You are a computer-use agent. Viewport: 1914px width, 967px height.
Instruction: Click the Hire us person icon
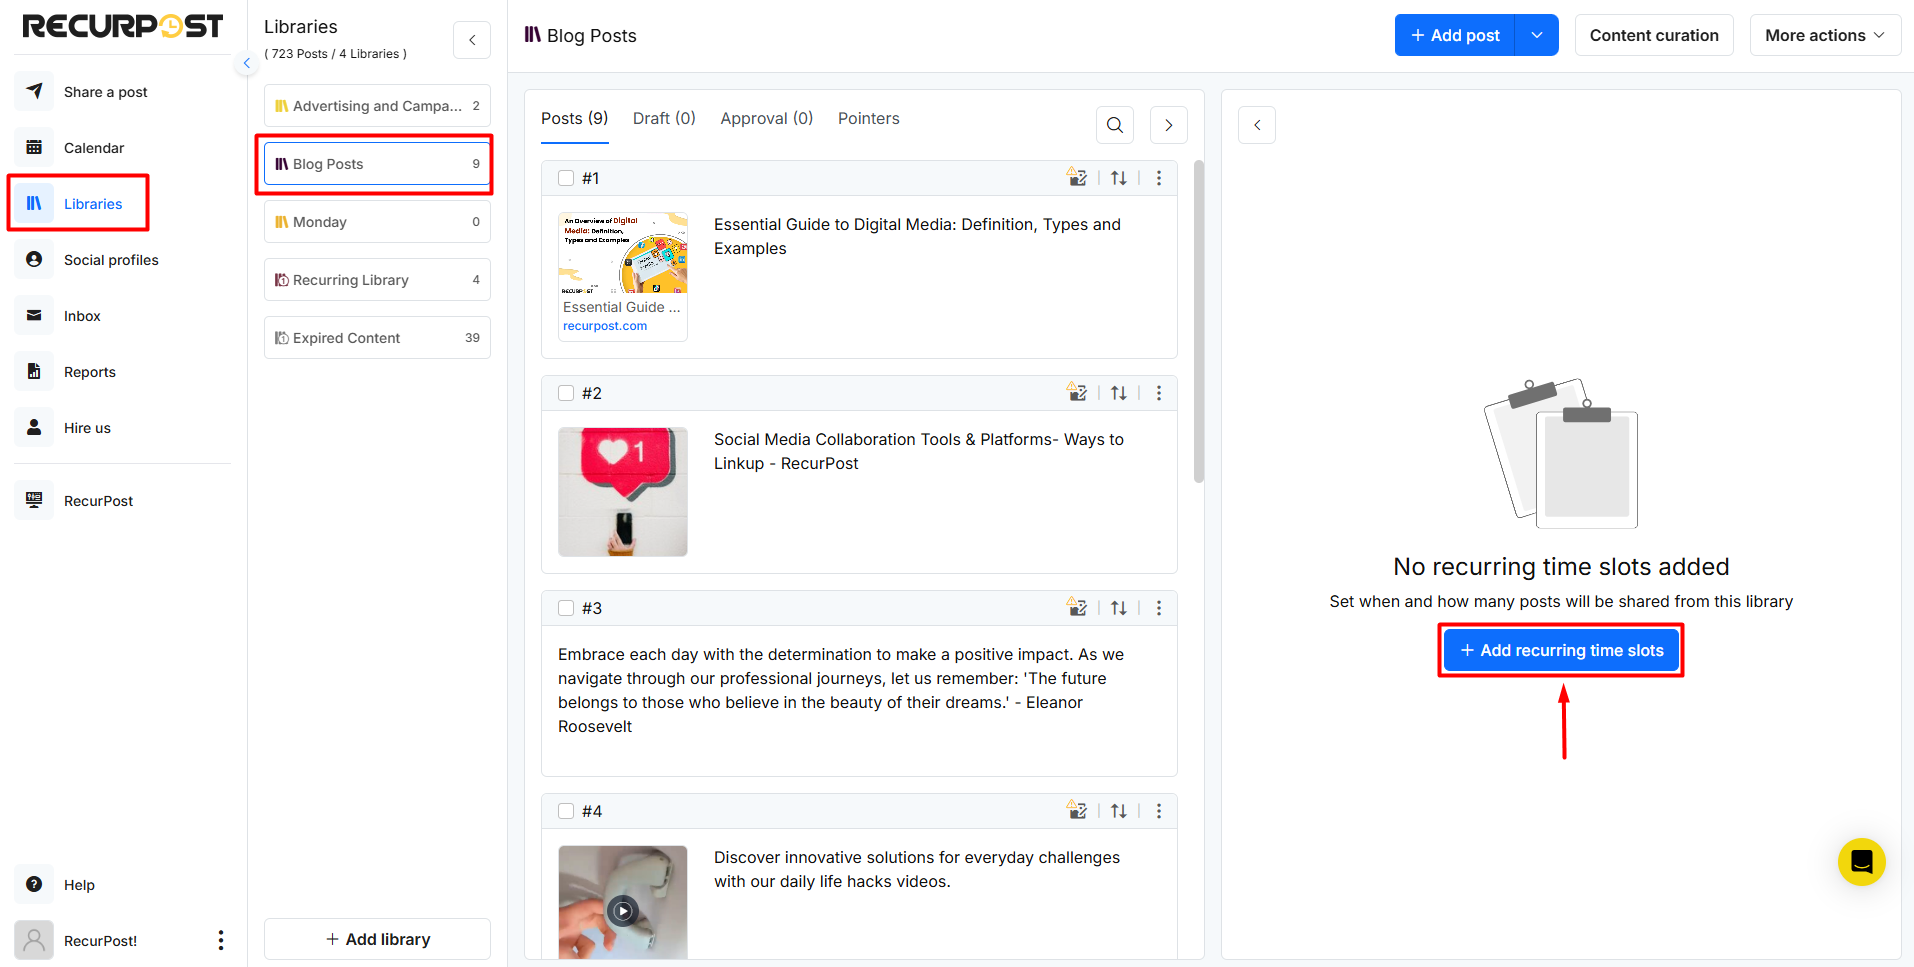pyautogui.click(x=34, y=427)
